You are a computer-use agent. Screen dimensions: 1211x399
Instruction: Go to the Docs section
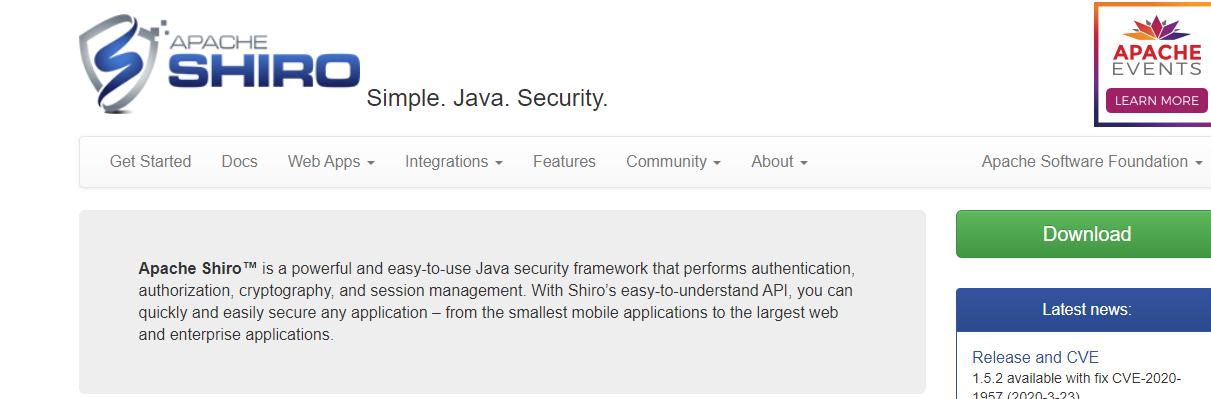pos(239,162)
